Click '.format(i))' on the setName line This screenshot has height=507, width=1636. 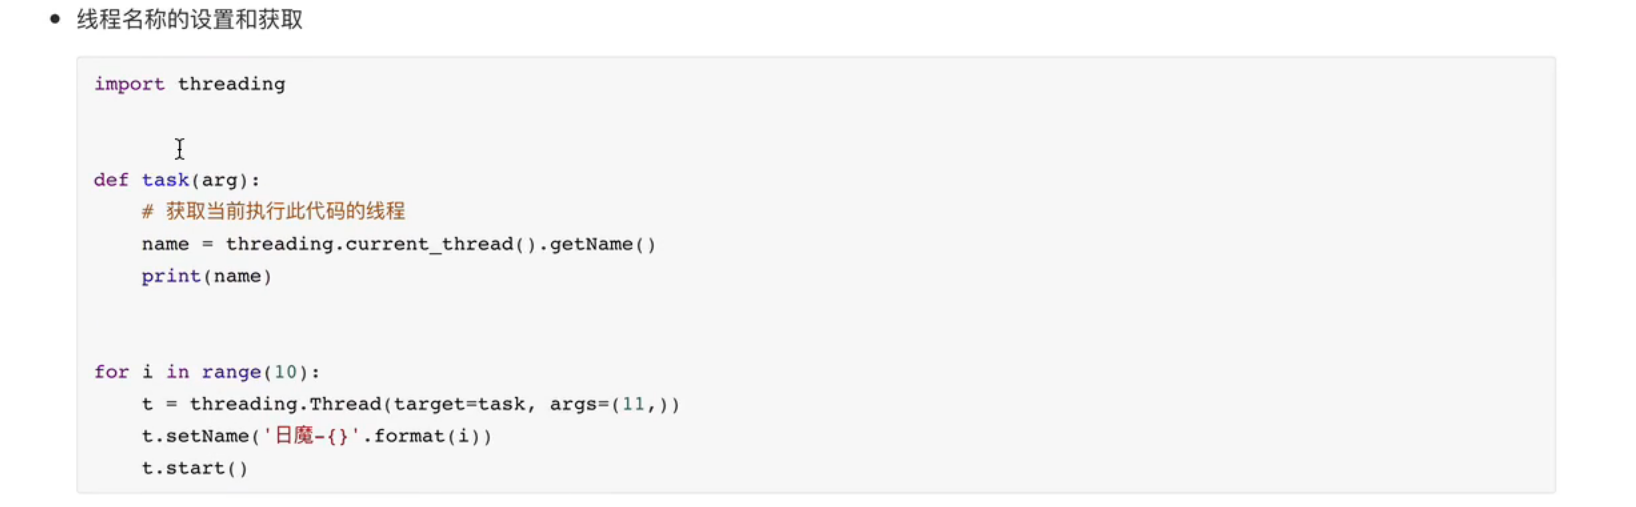[427, 436]
